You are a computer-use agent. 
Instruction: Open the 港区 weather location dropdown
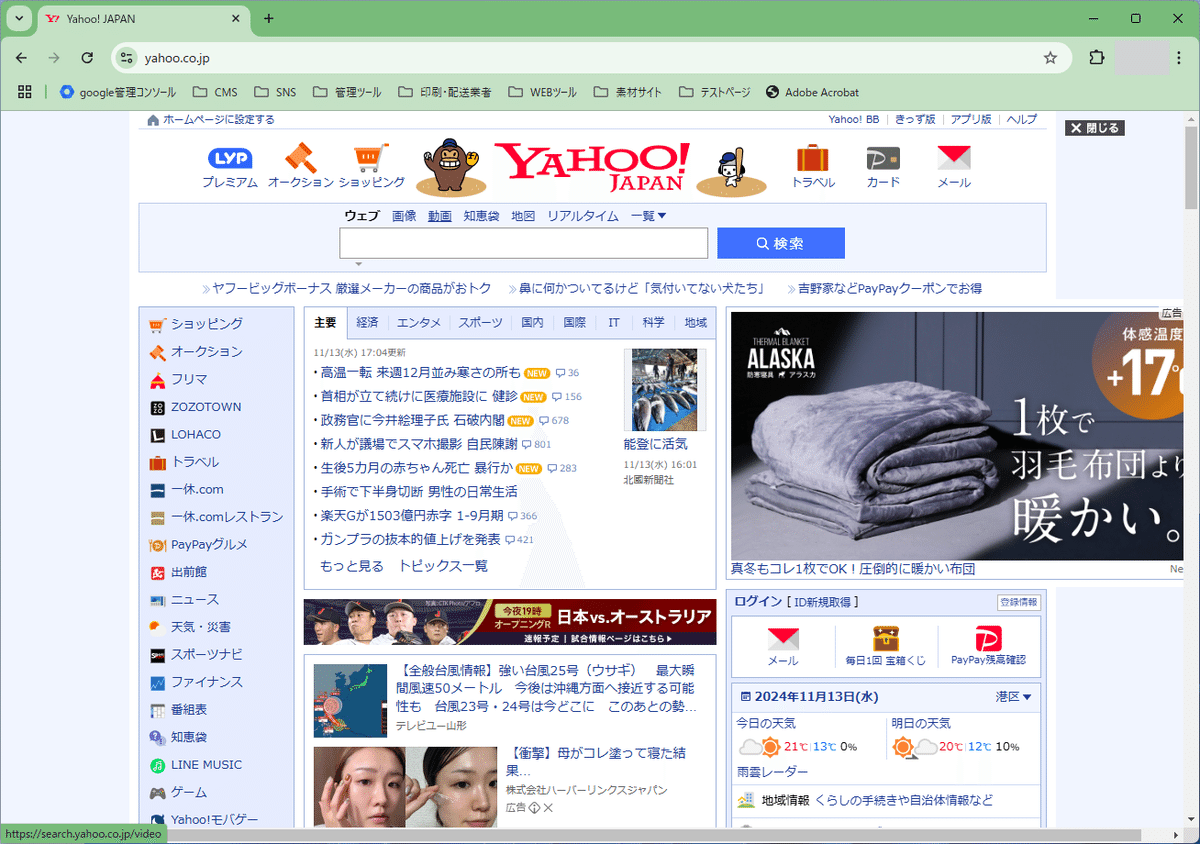(x=1013, y=697)
